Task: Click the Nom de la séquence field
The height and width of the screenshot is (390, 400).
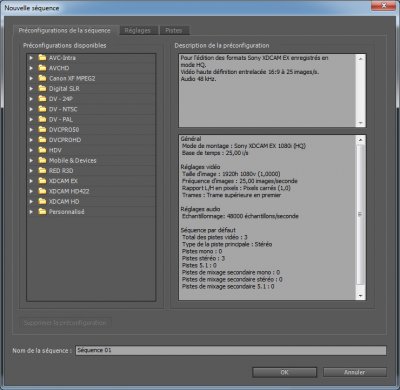Action: pyautogui.click(x=231, y=350)
